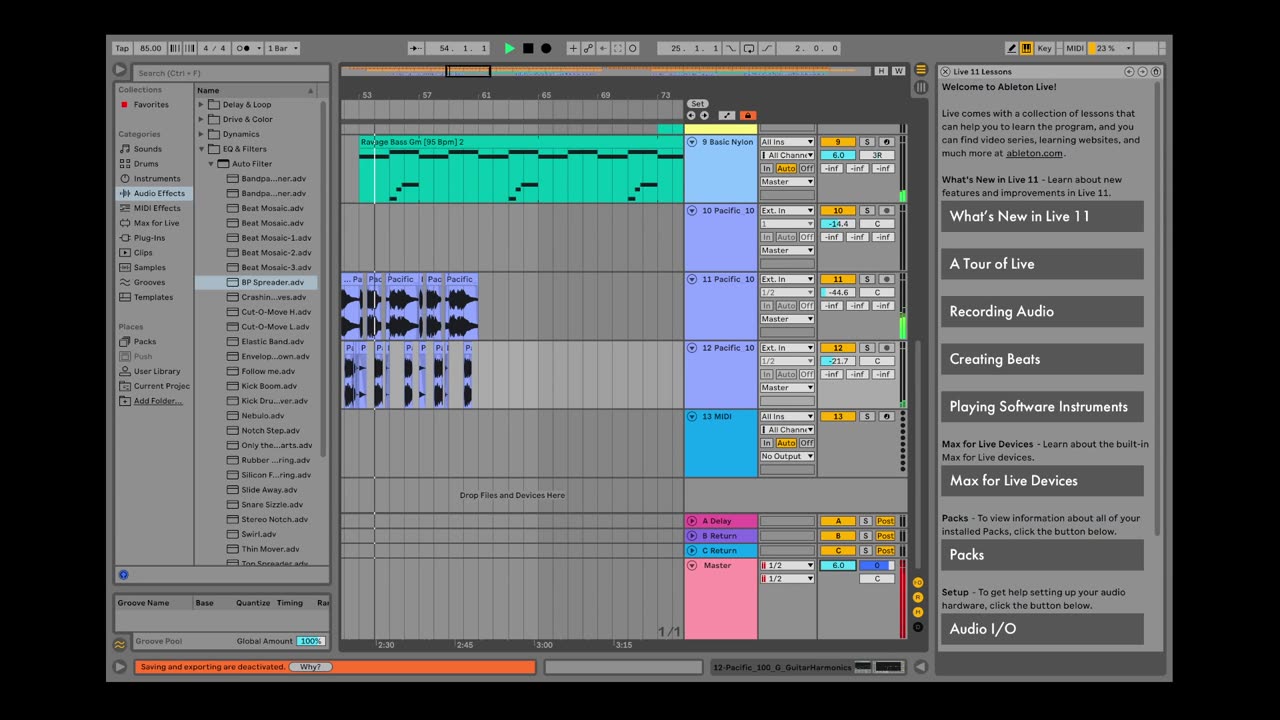
Task: Adjust Master volume 6.0 slider
Action: click(838, 565)
